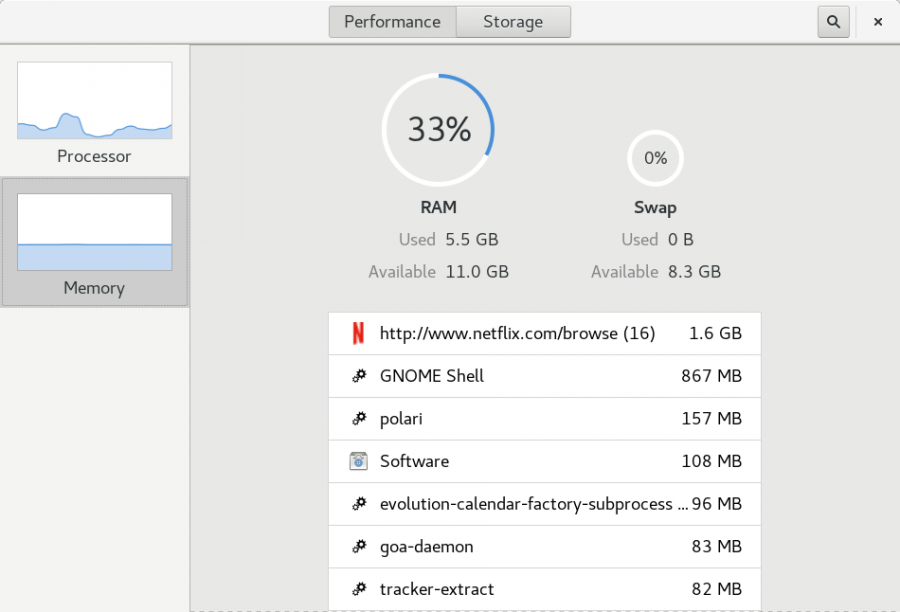This screenshot has width=900, height=612.
Task: Click the GNOME Shell gear icon
Action: pyautogui.click(x=357, y=376)
